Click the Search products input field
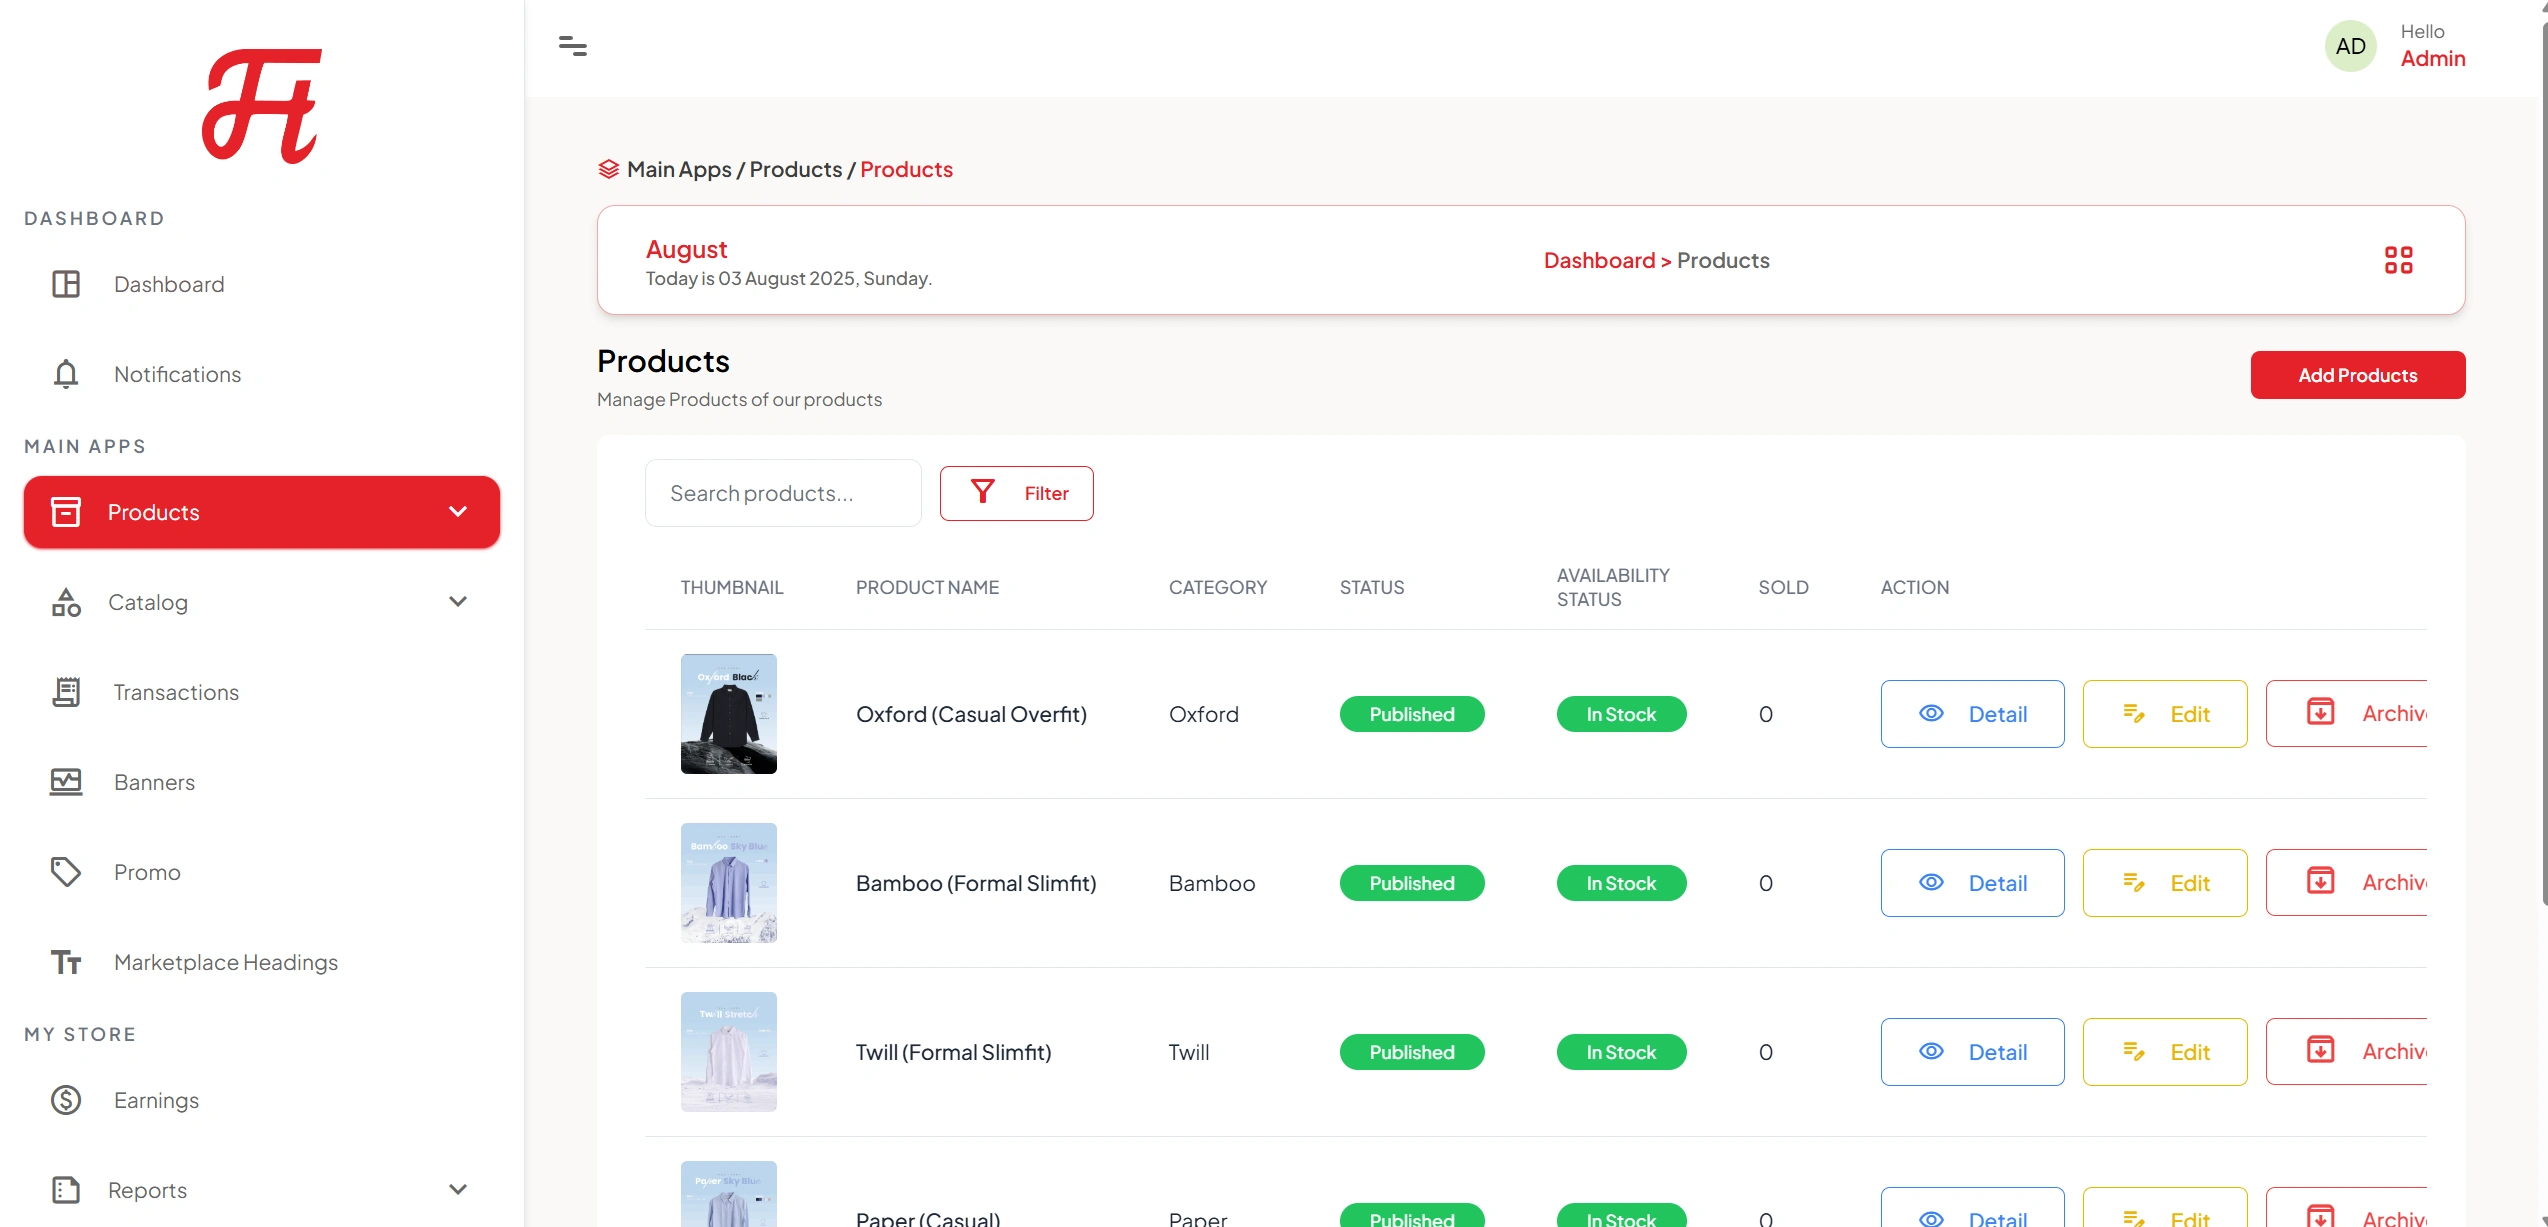Screen dimensions: 2548x1227 coord(782,493)
